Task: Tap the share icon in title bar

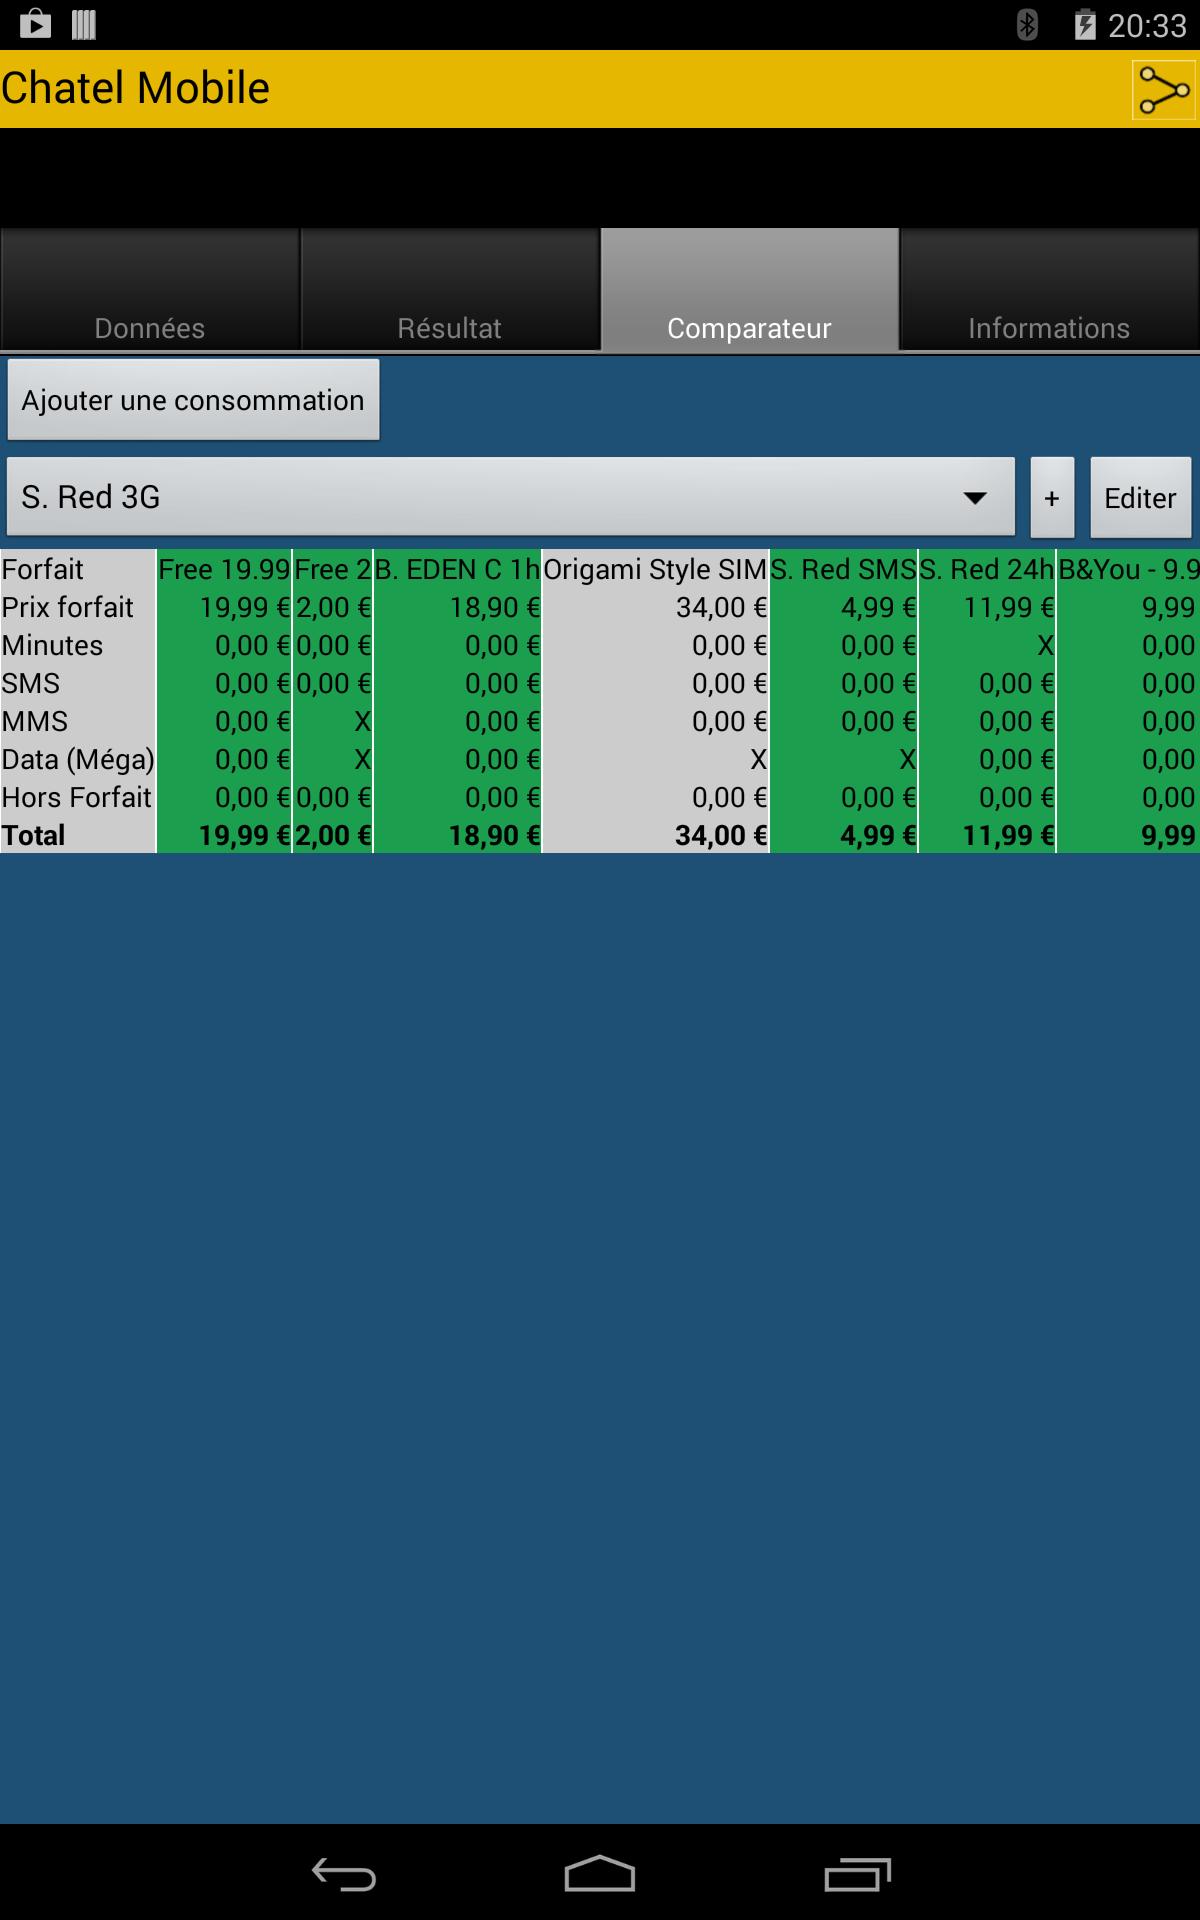Action: point(1164,90)
